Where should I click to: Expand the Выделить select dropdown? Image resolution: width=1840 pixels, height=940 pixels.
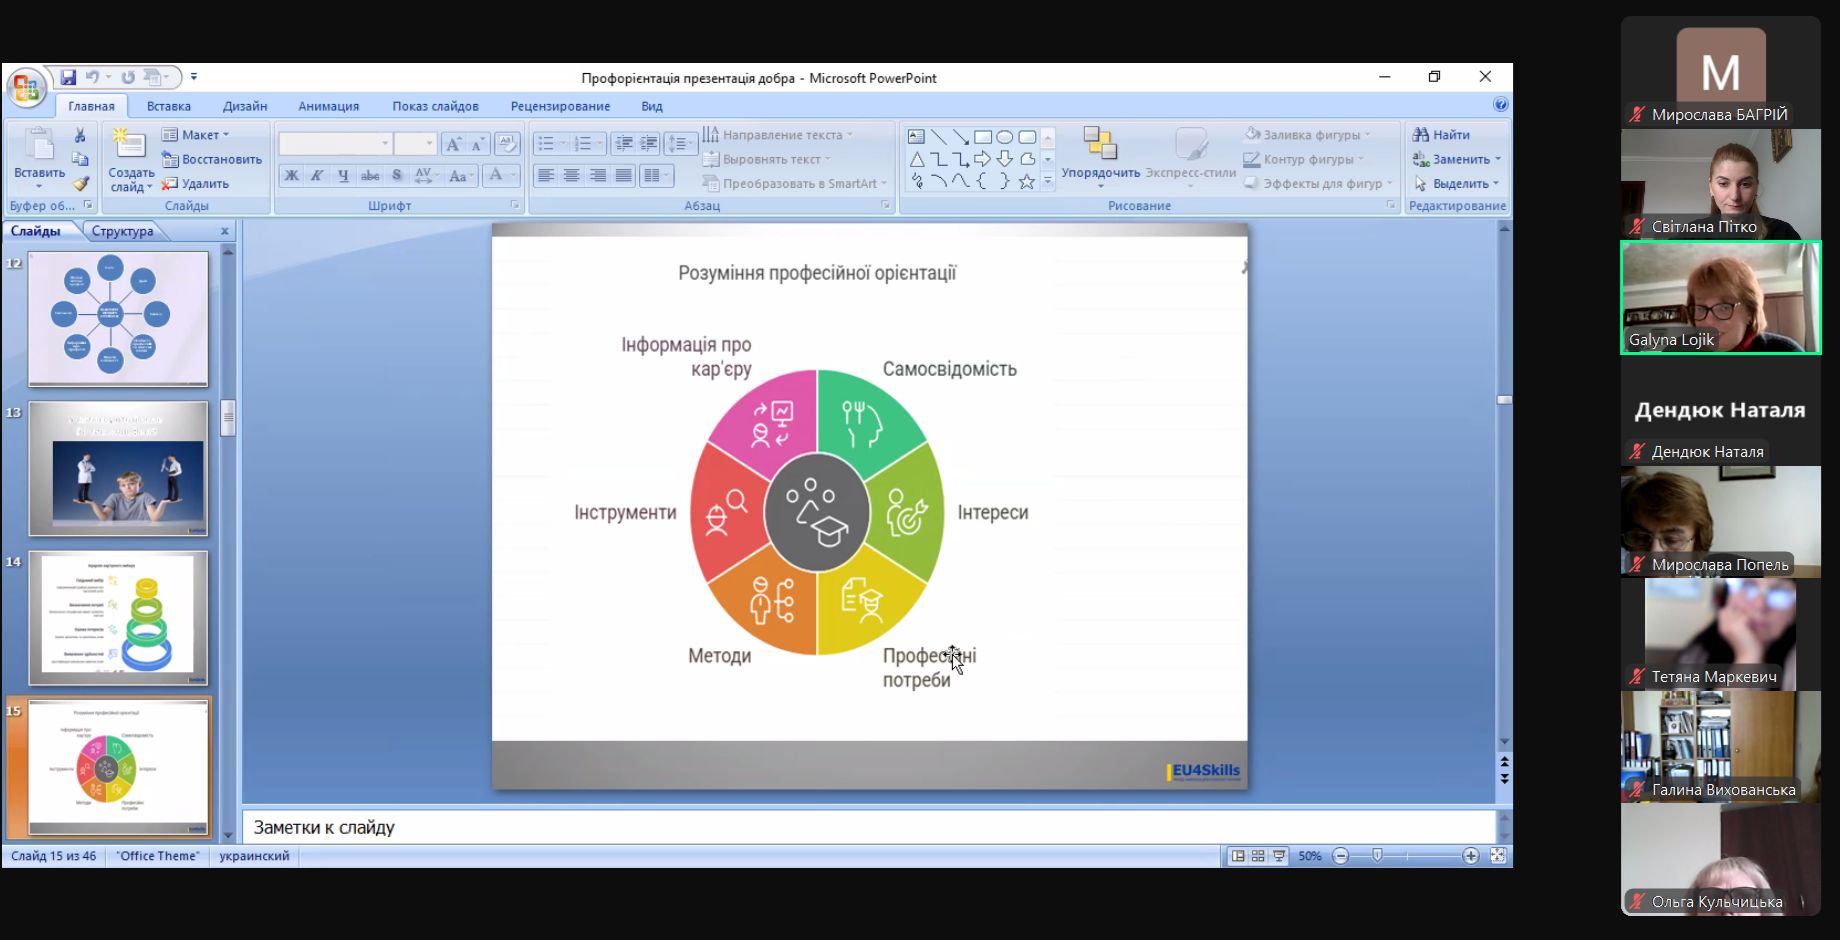(x=1457, y=184)
